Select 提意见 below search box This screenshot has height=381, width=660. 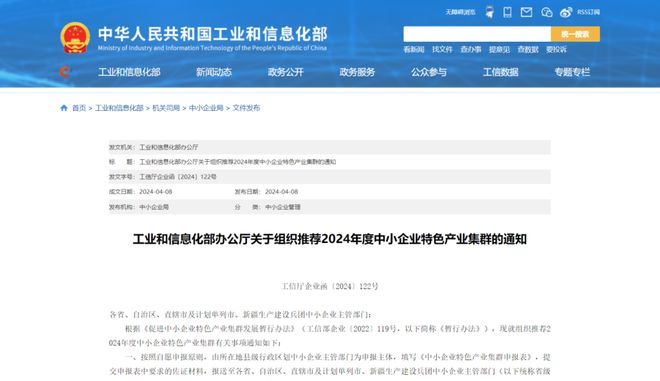499,50
